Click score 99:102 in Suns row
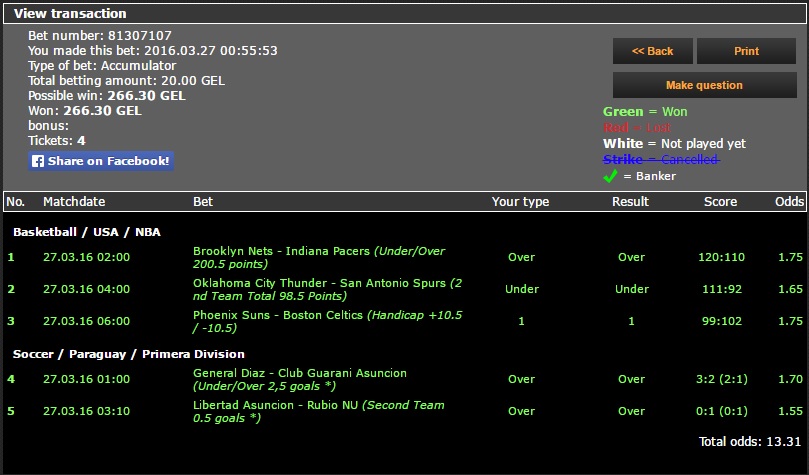This screenshot has width=809, height=475. [x=722, y=321]
